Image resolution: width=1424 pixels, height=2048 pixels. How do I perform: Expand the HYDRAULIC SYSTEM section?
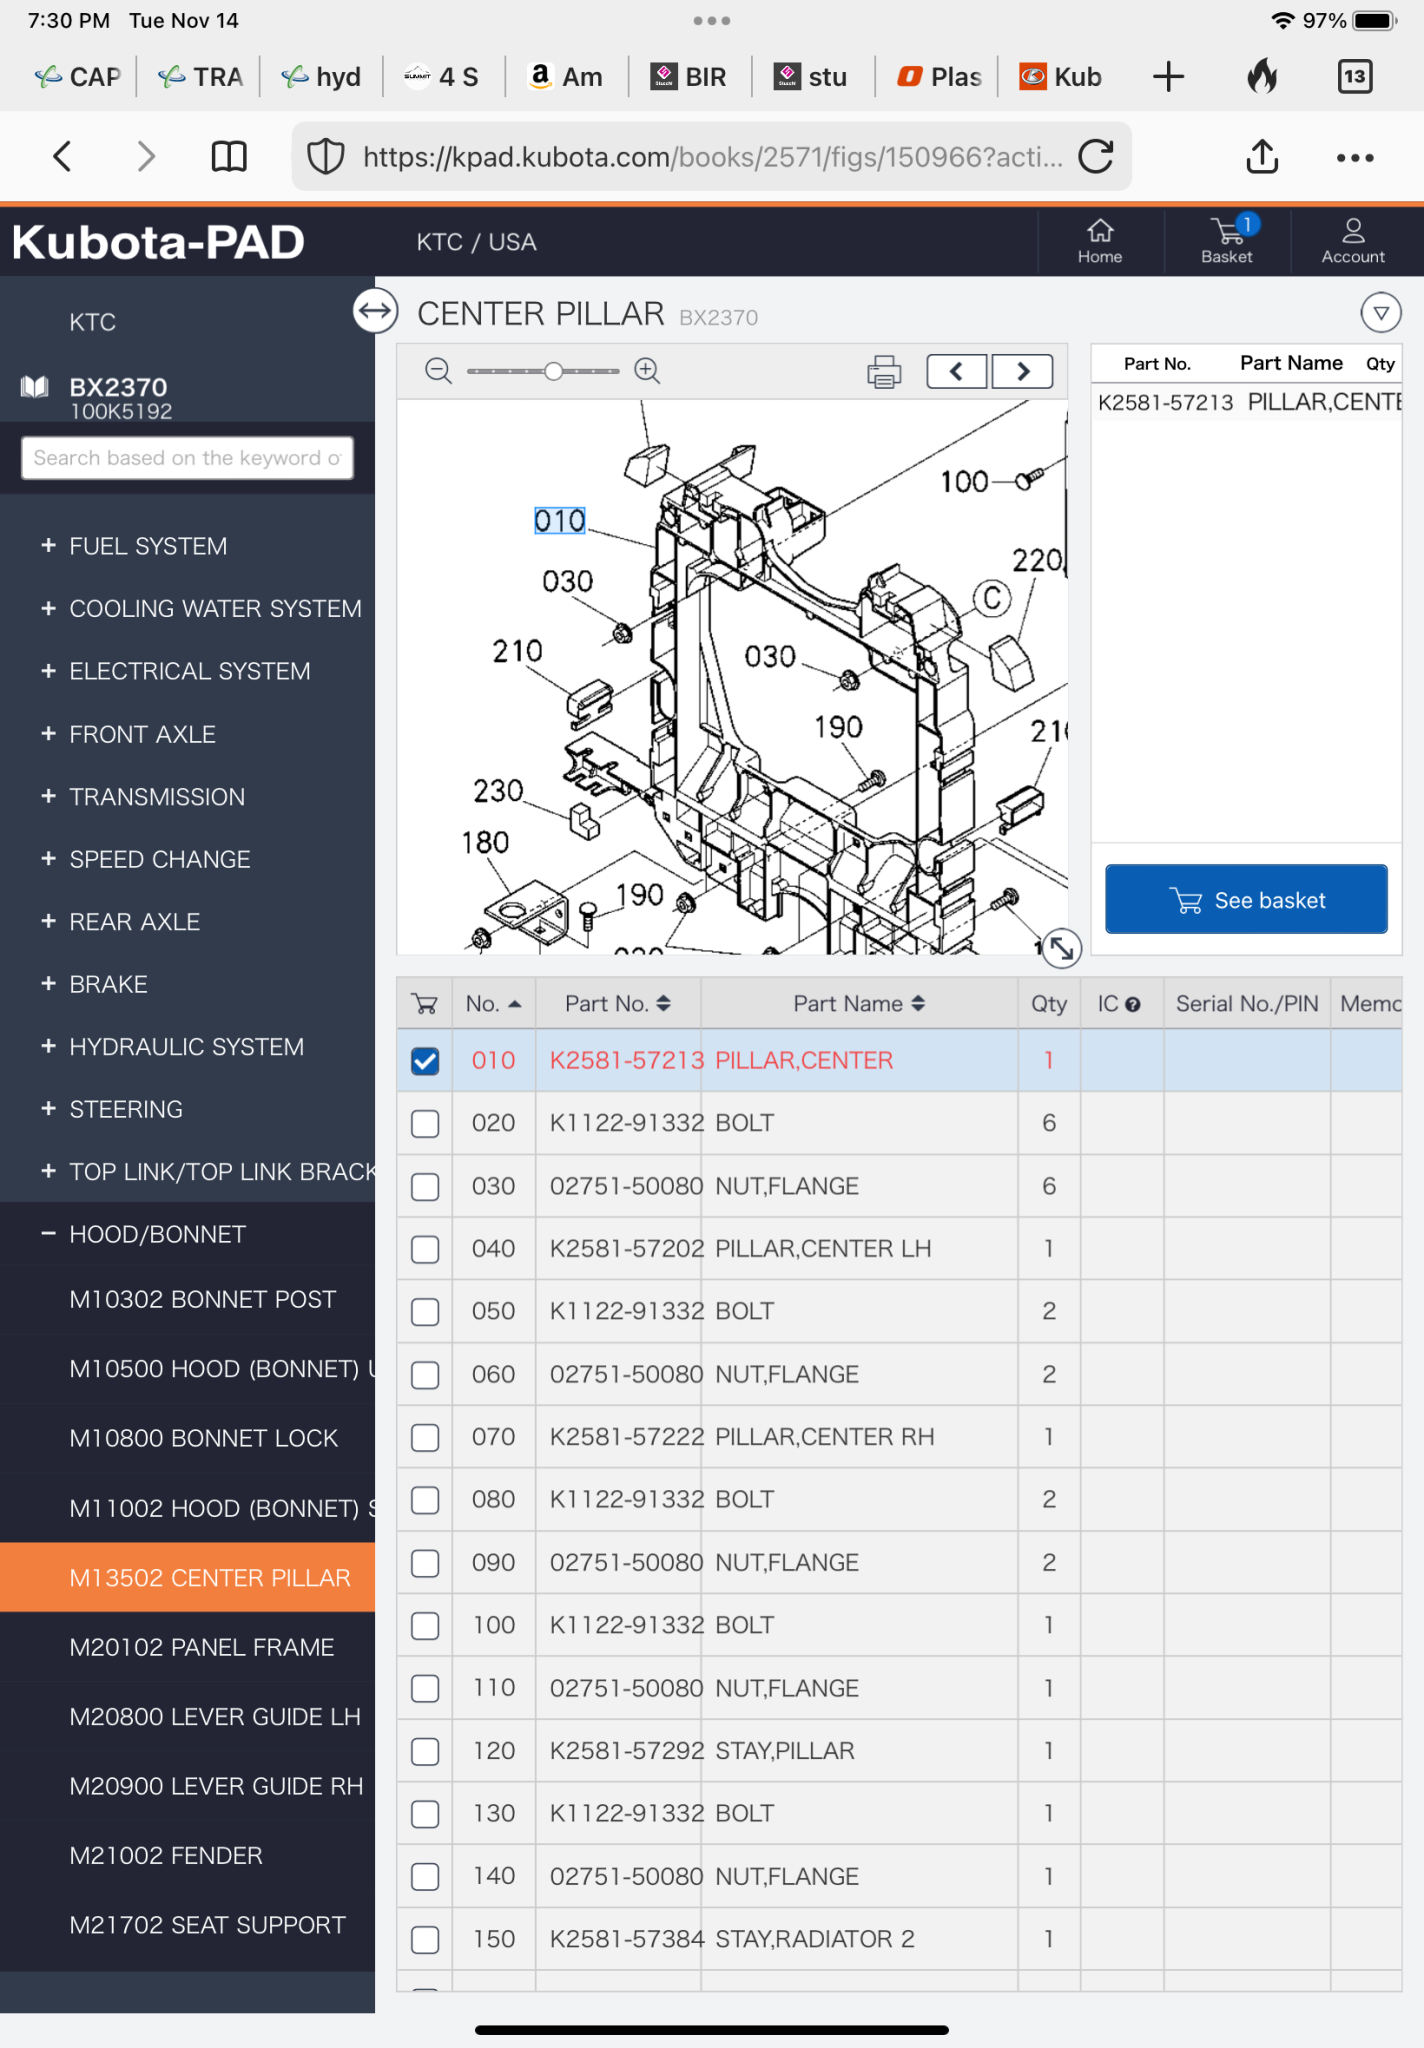[x=187, y=1047]
